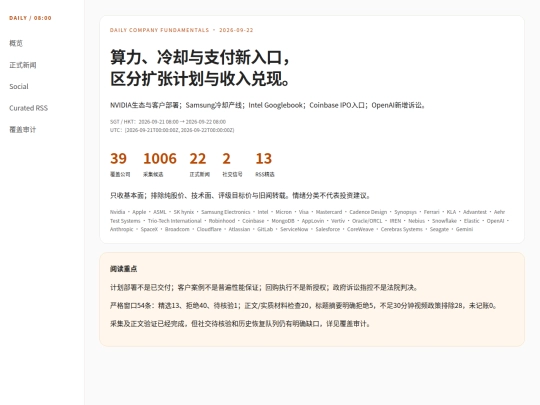Click OpenAI in the company list
Screen dimensions: 540x405
(495, 221)
